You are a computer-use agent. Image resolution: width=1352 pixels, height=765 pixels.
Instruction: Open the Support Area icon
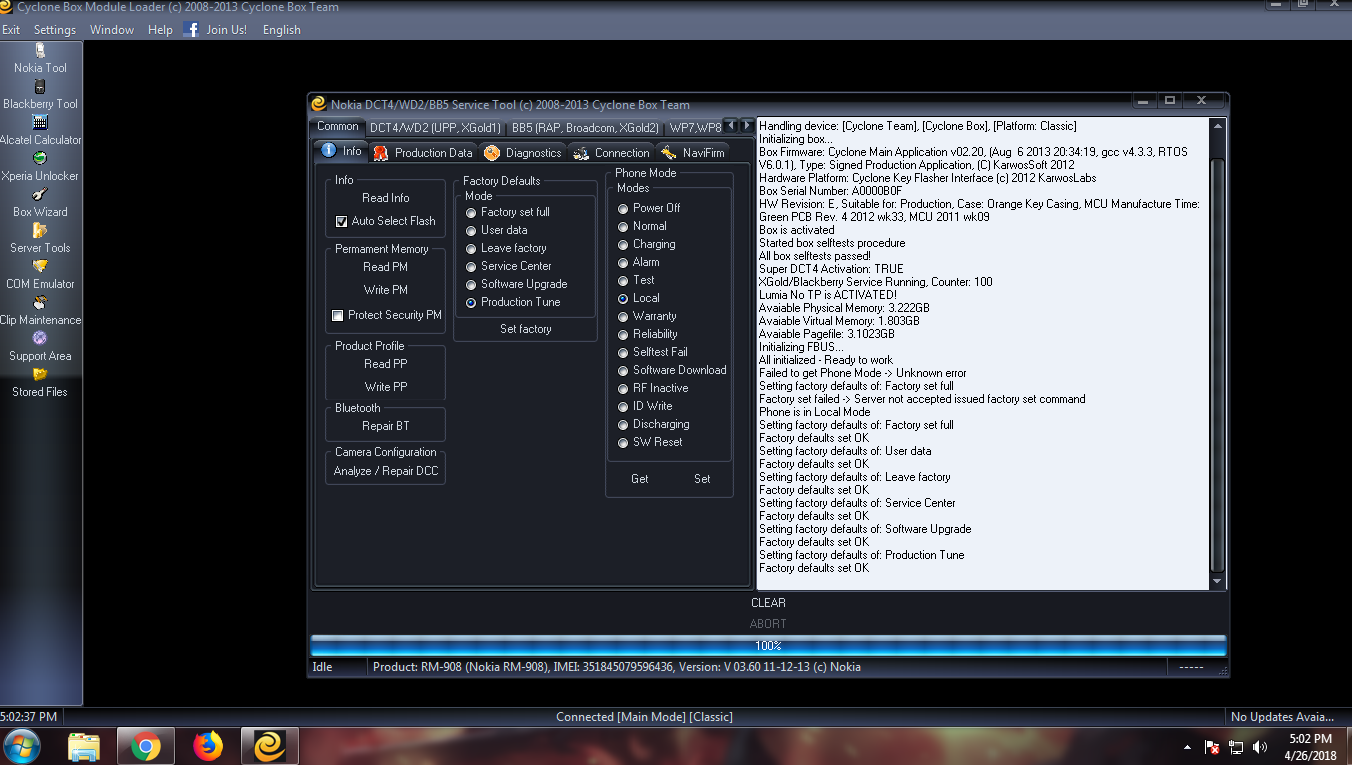[x=40, y=339]
